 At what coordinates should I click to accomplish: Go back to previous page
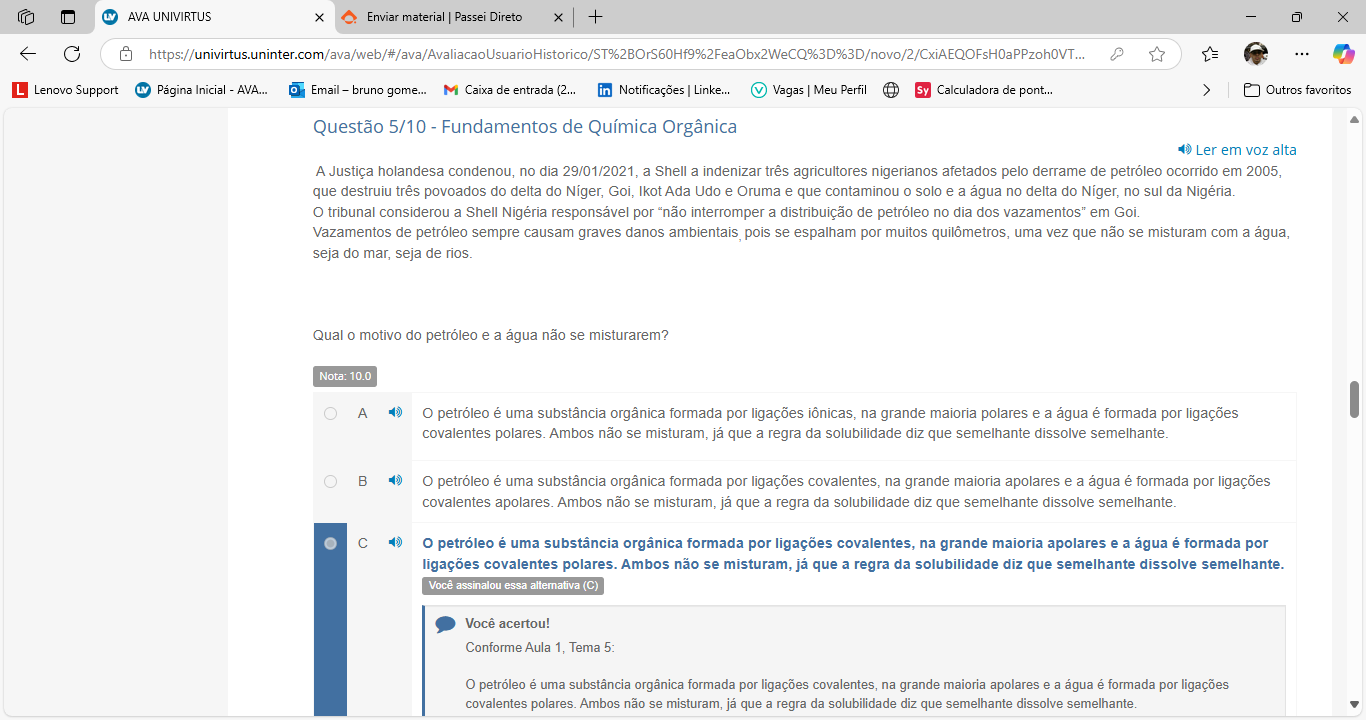click(28, 54)
